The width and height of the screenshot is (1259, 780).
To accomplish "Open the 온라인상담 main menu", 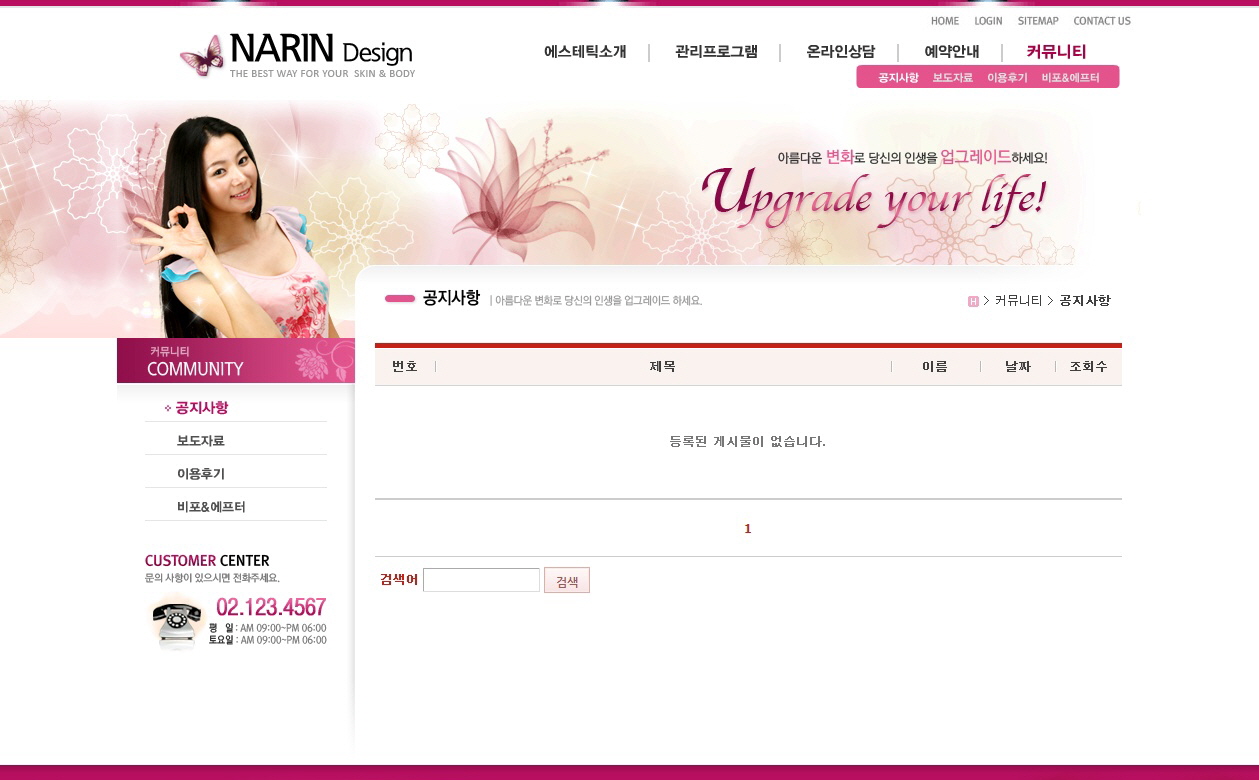I will (840, 52).
